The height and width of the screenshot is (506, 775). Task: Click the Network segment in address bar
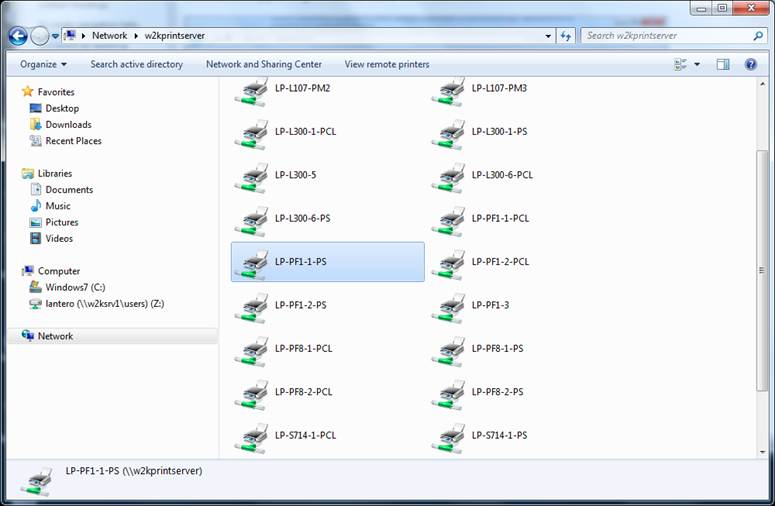(x=109, y=36)
